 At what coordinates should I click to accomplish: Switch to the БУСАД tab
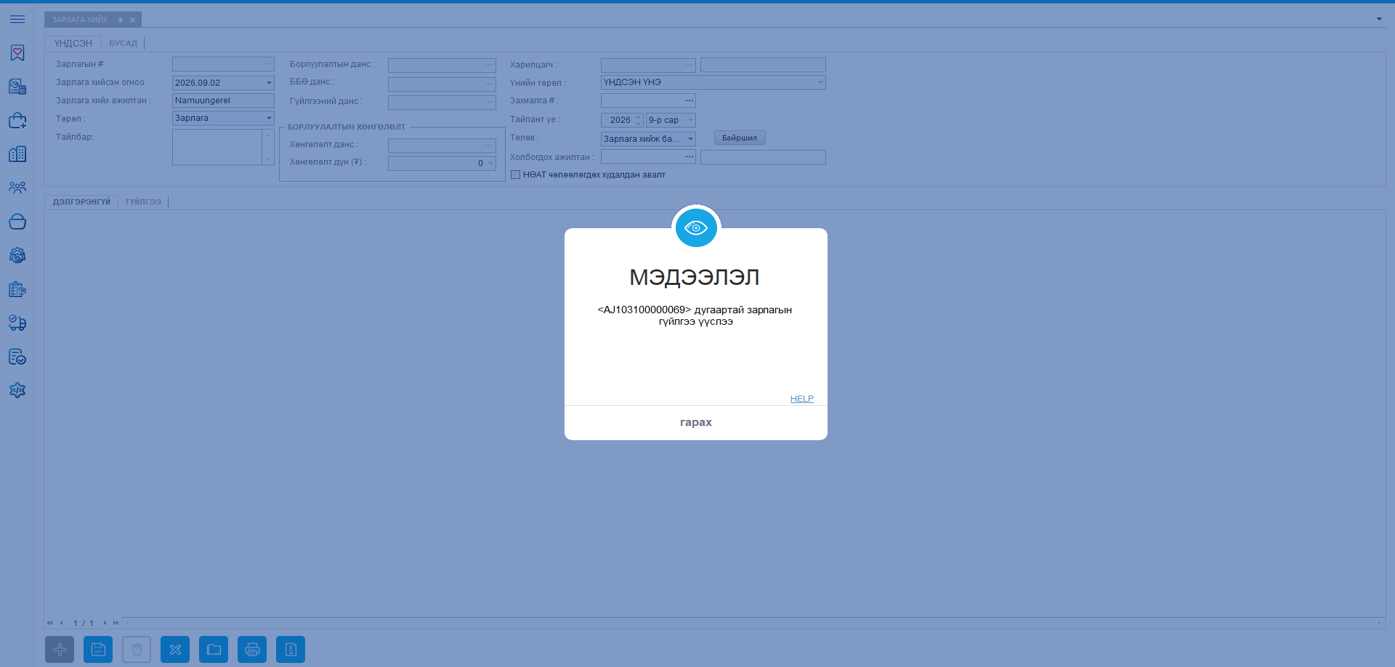[x=123, y=43]
